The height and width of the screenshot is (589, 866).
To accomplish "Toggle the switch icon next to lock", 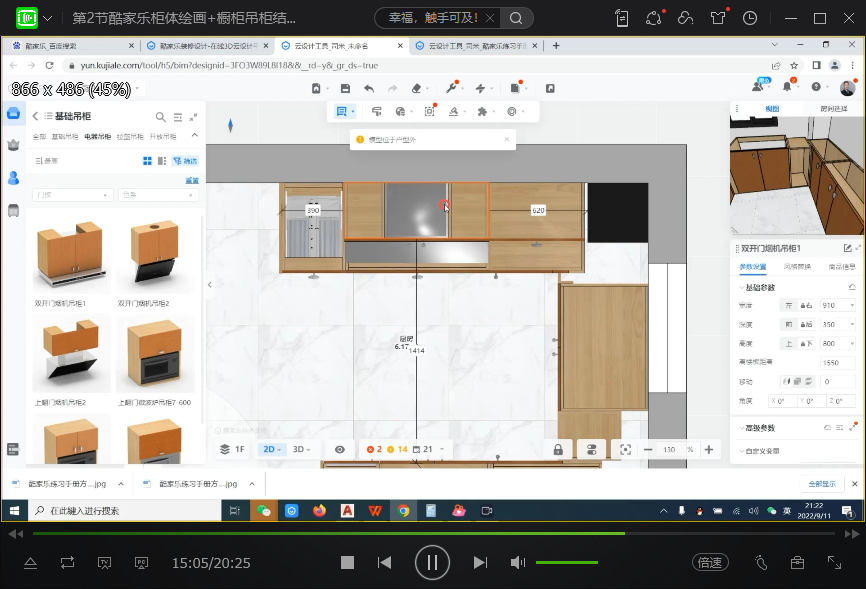I will (591, 450).
